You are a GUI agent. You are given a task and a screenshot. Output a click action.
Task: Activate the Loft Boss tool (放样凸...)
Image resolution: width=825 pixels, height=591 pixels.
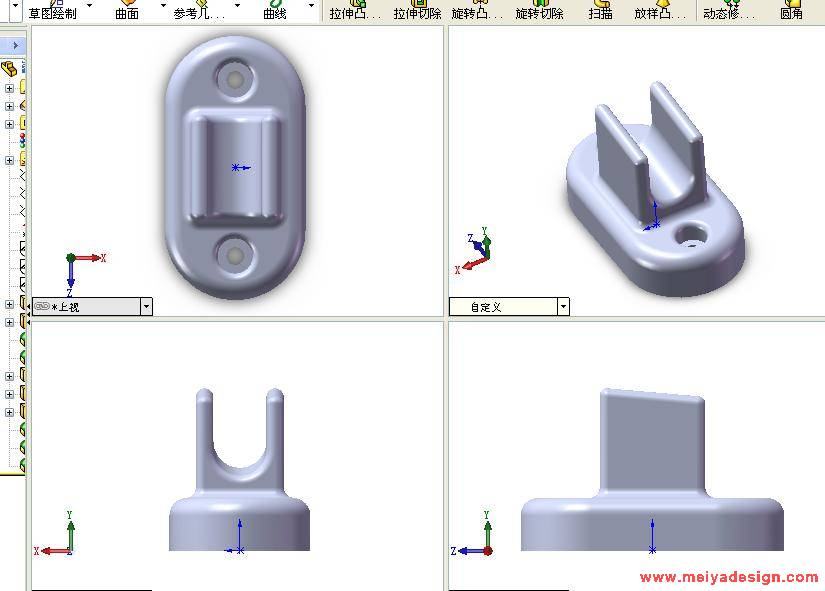661,11
